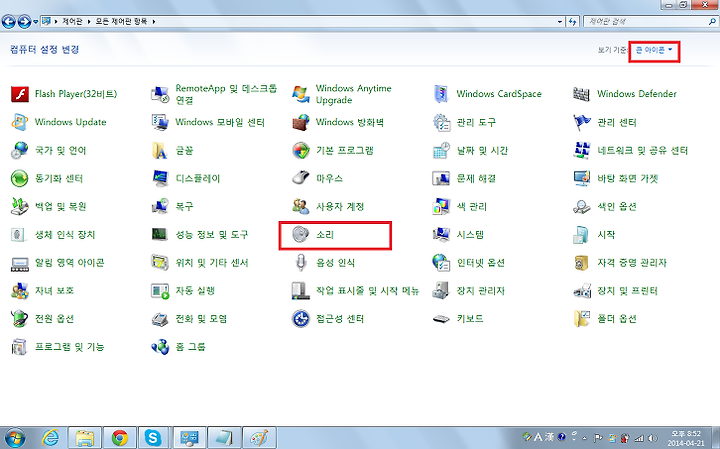
Task: Open Paint from the taskbar
Action: [259, 438]
